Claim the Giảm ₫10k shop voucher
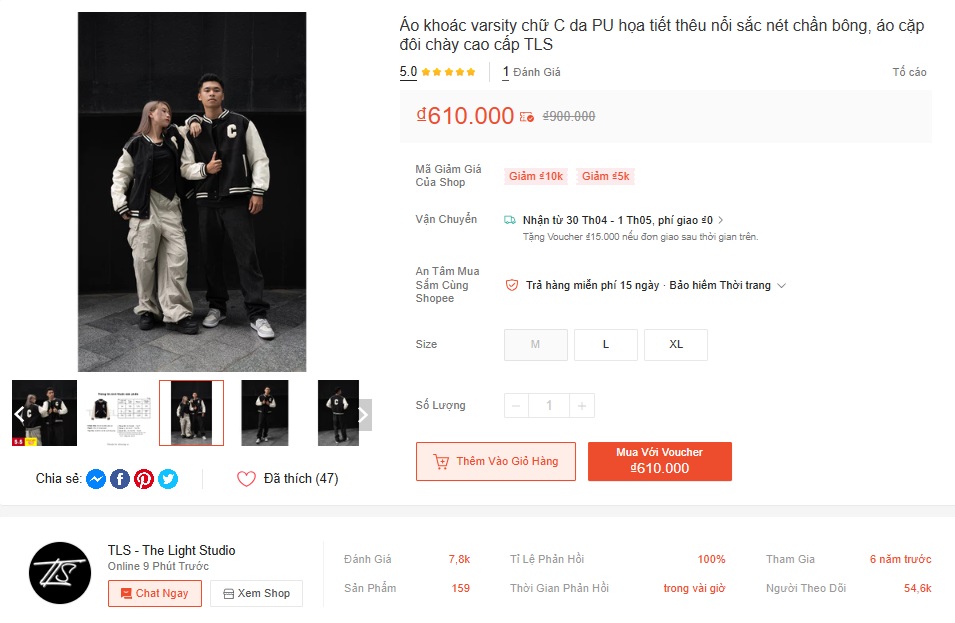The width and height of the screenshot is (955, 623). click(536, 176)
